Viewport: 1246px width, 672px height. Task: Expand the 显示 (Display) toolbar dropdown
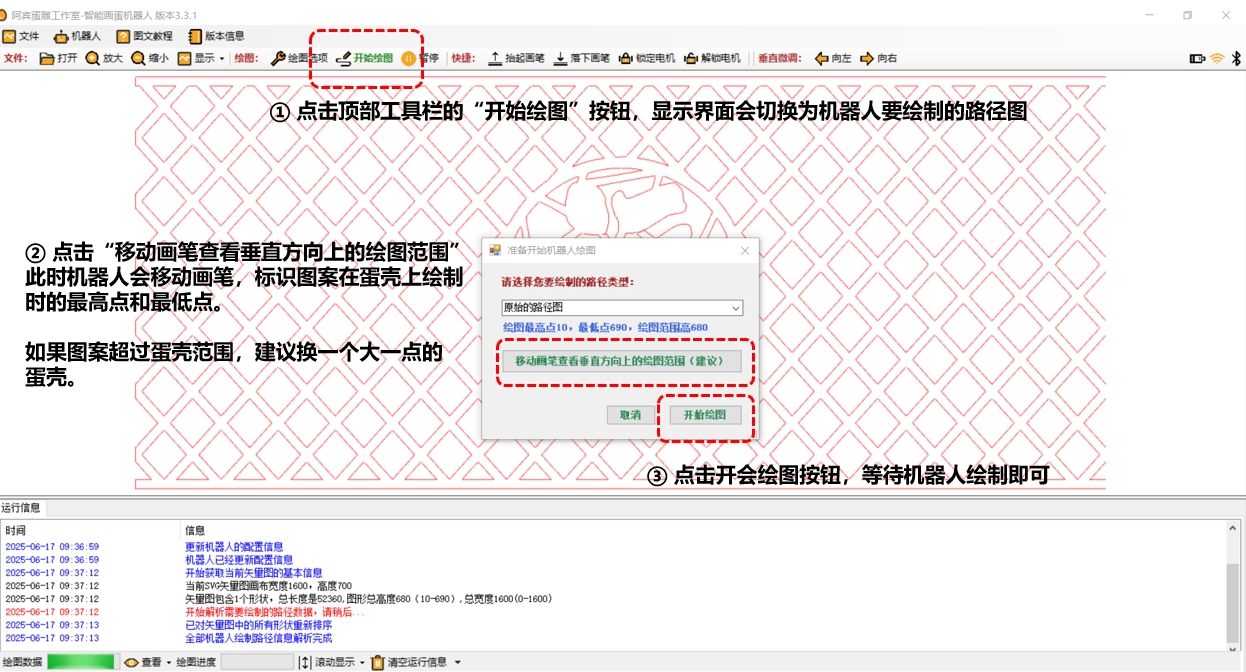202,58
